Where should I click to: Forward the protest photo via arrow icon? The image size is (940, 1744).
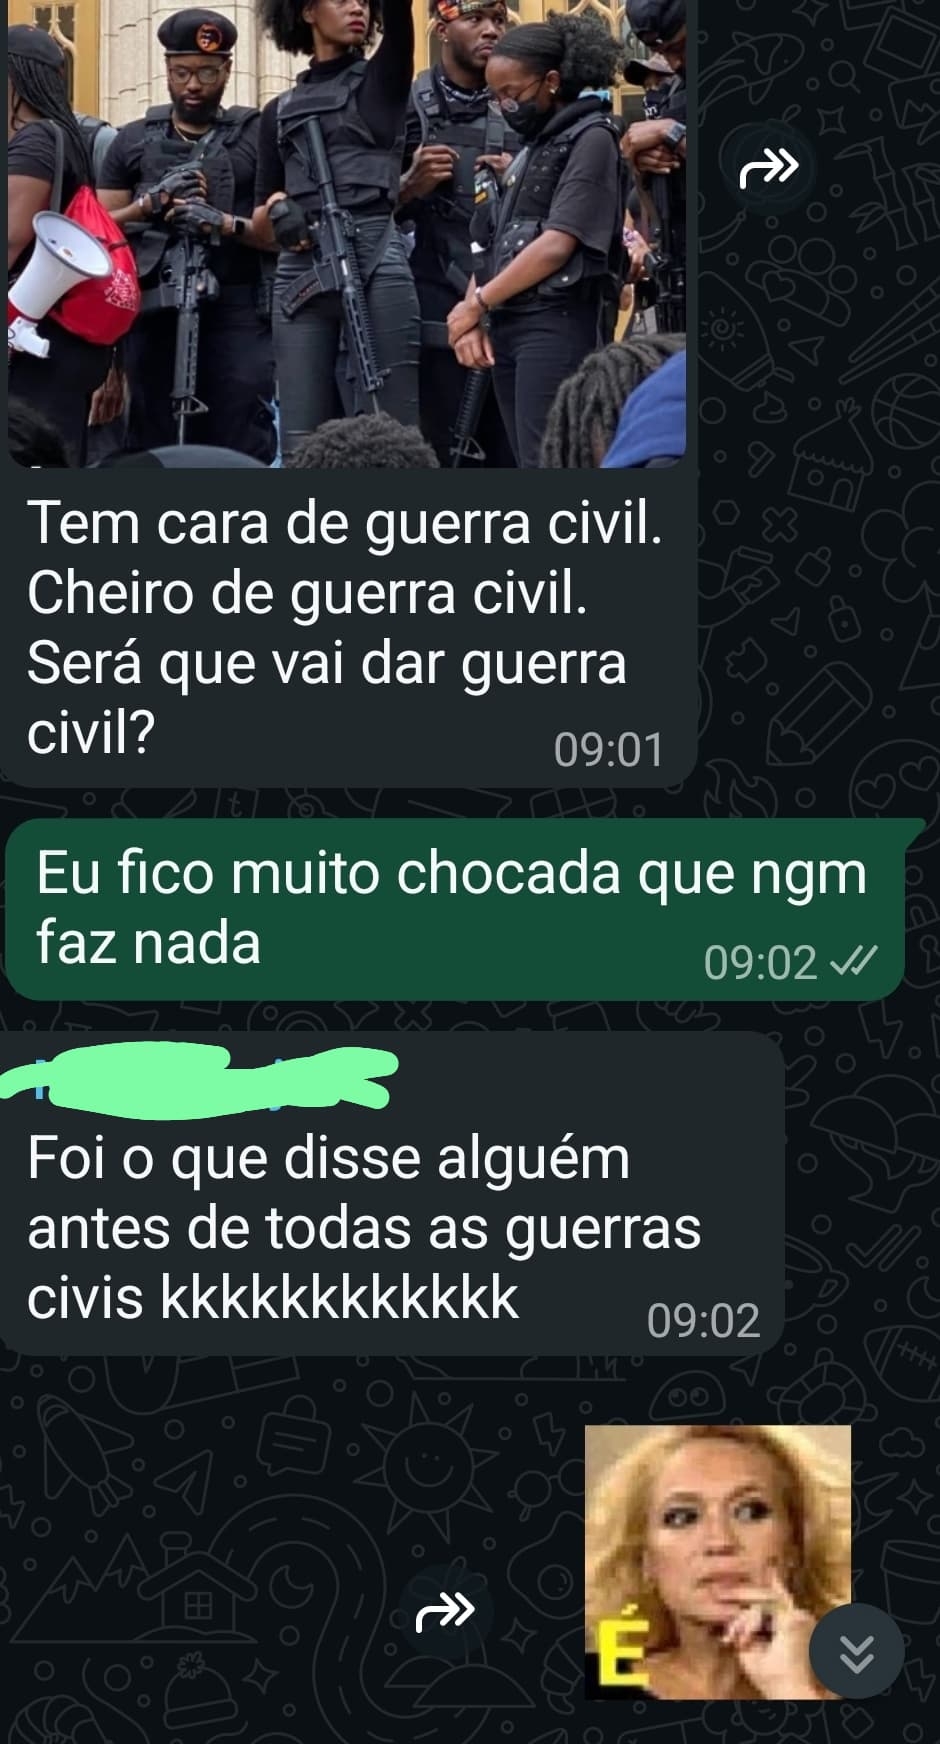click(x=769, y=168)
